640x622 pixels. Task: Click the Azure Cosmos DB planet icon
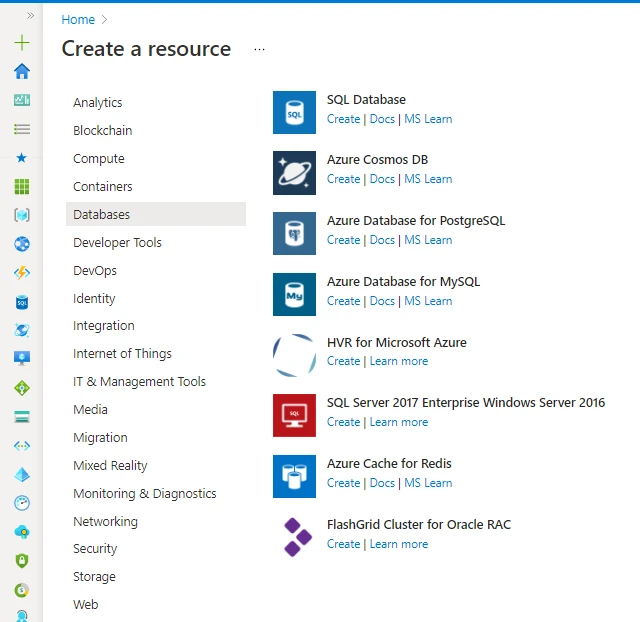(294, 173)
